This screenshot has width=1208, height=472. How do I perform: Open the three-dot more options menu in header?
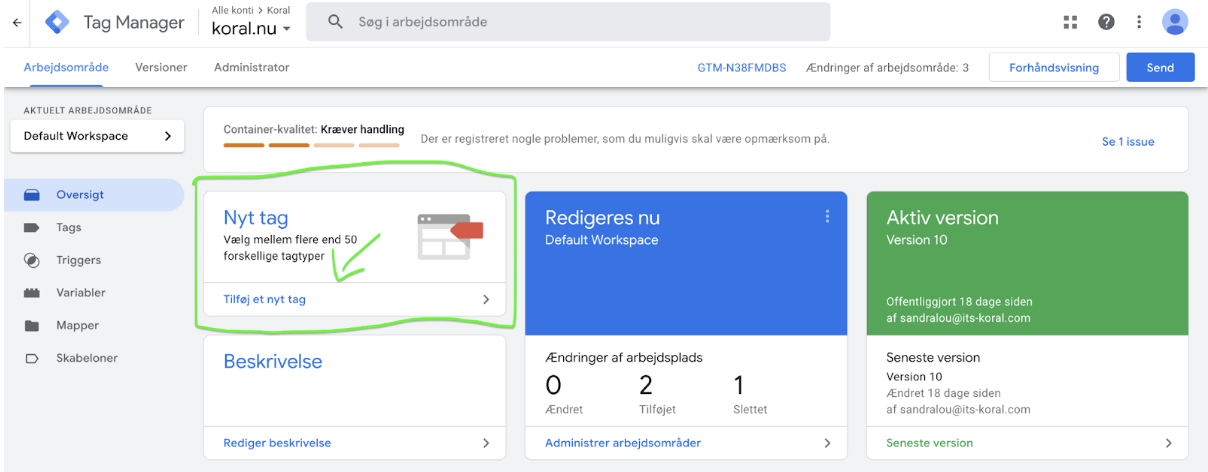tap(1139, 22)
